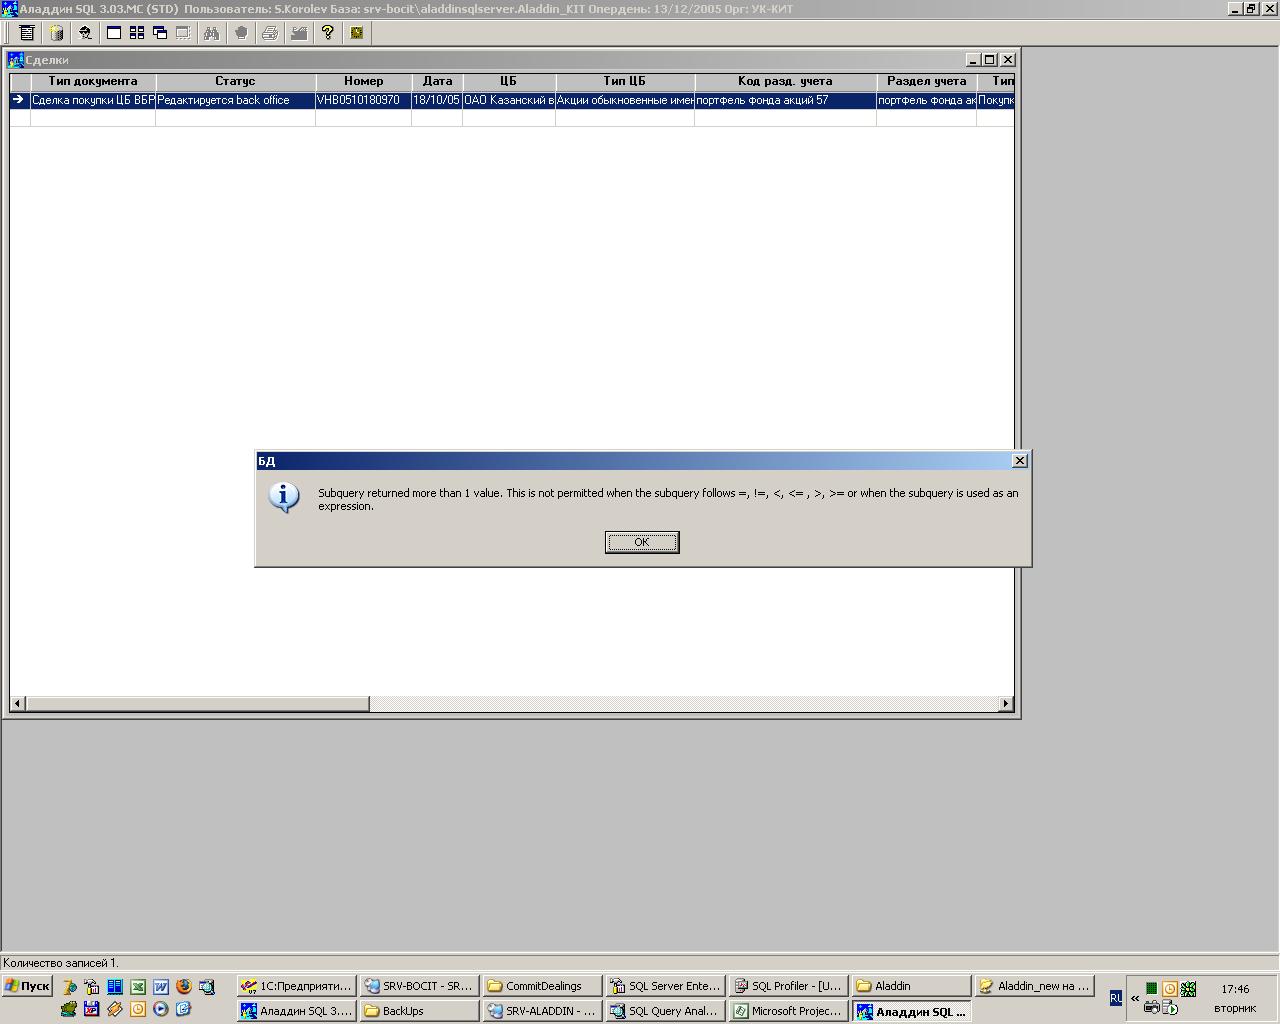Click the Номер column header

coord(363,81)
